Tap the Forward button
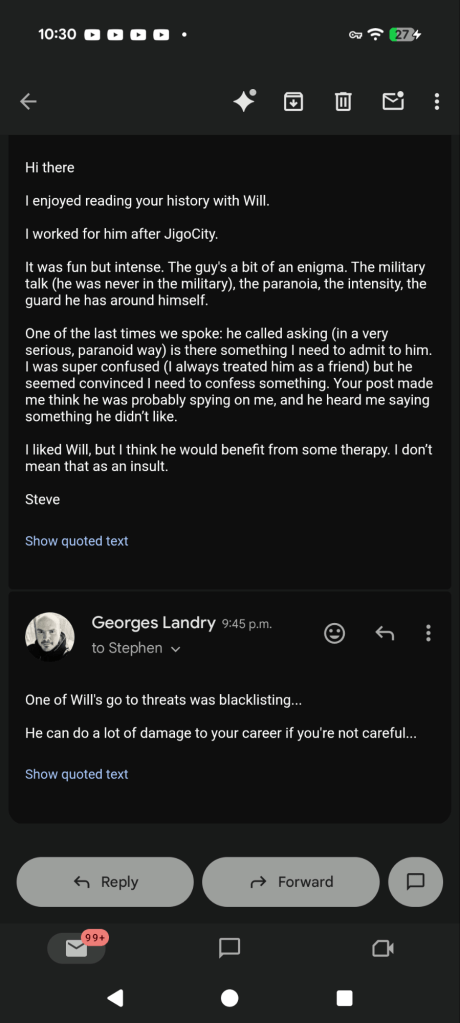This screenshot has height=1023, width=460. pyautogui.click(x=291, y=881)
